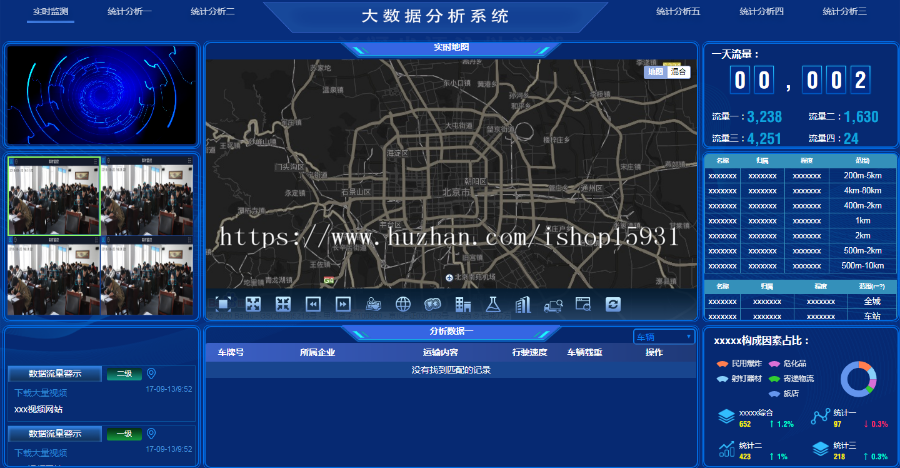Screen dimensions: 900x468
Task: Open the 统计分析一 tab
Action: click(x=129, y=12)
